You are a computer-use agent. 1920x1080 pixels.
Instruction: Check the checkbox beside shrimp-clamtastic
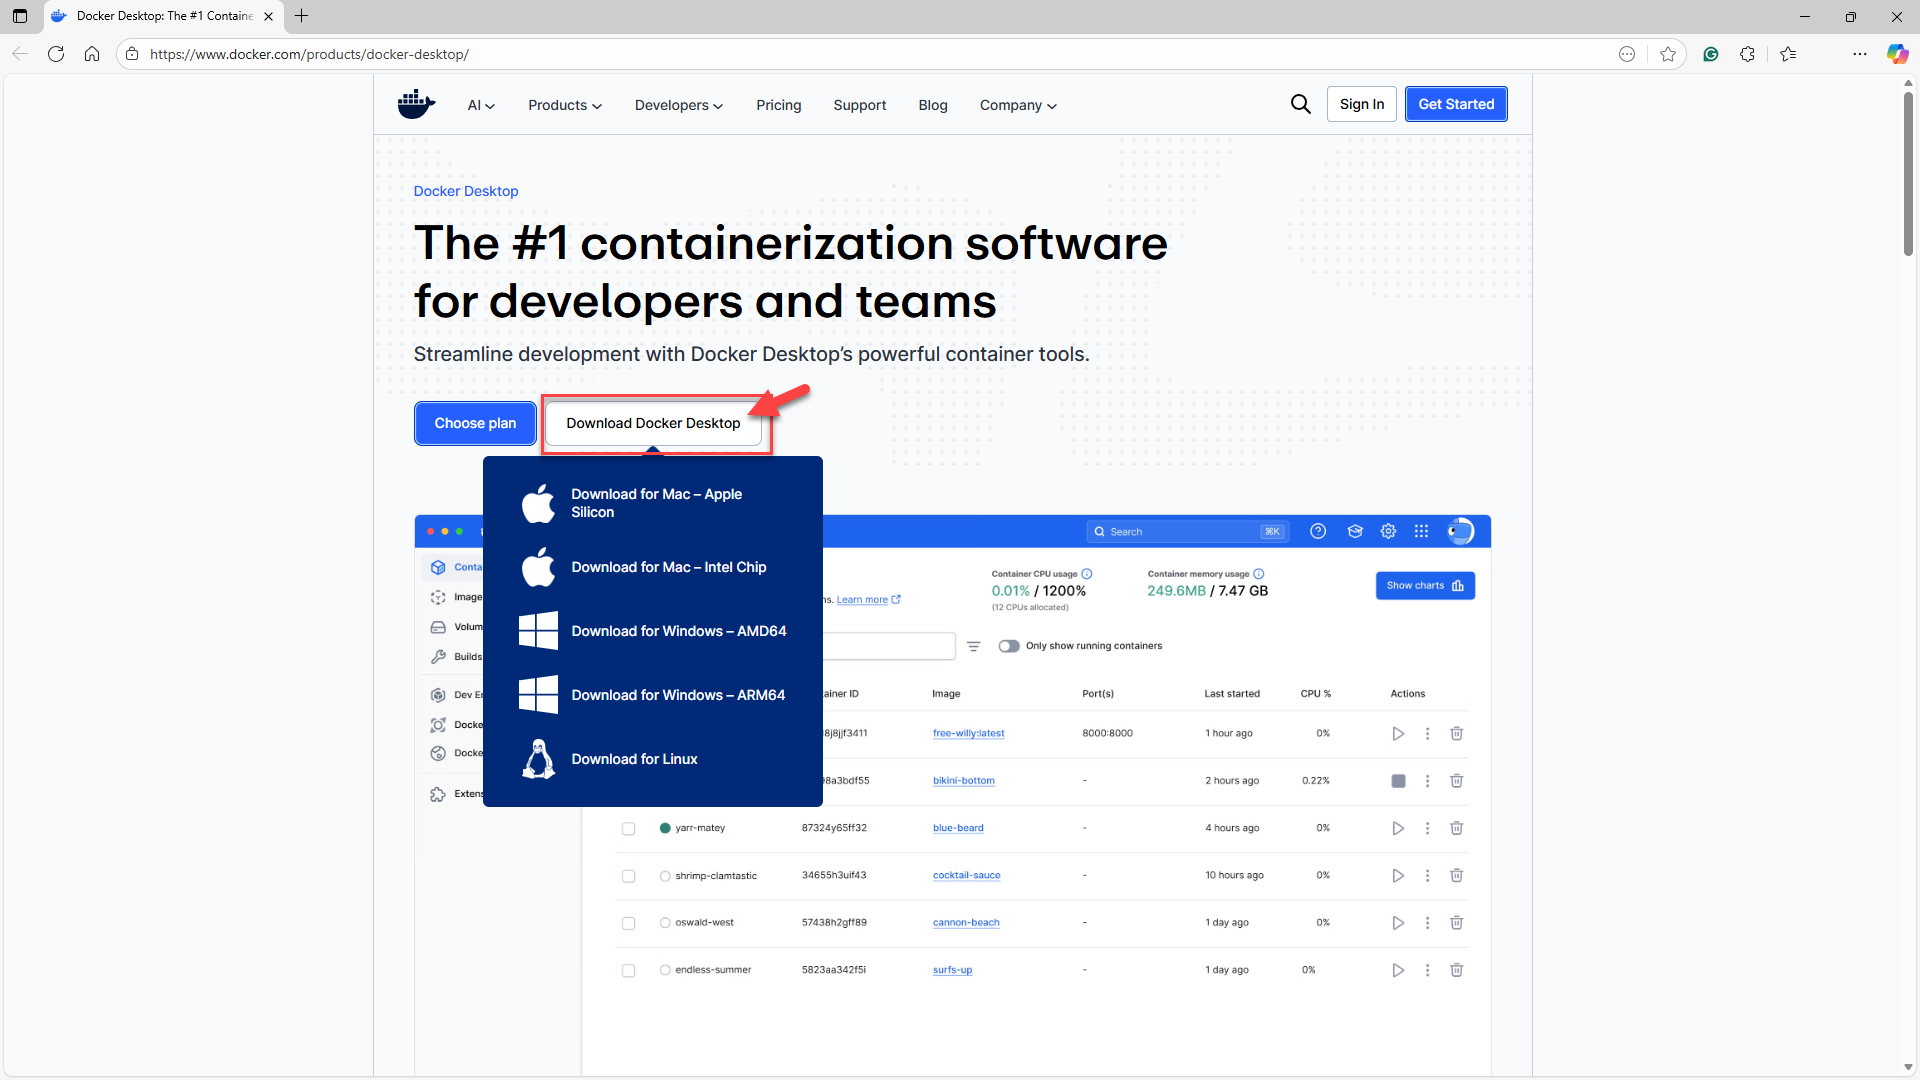pos(628,875)
